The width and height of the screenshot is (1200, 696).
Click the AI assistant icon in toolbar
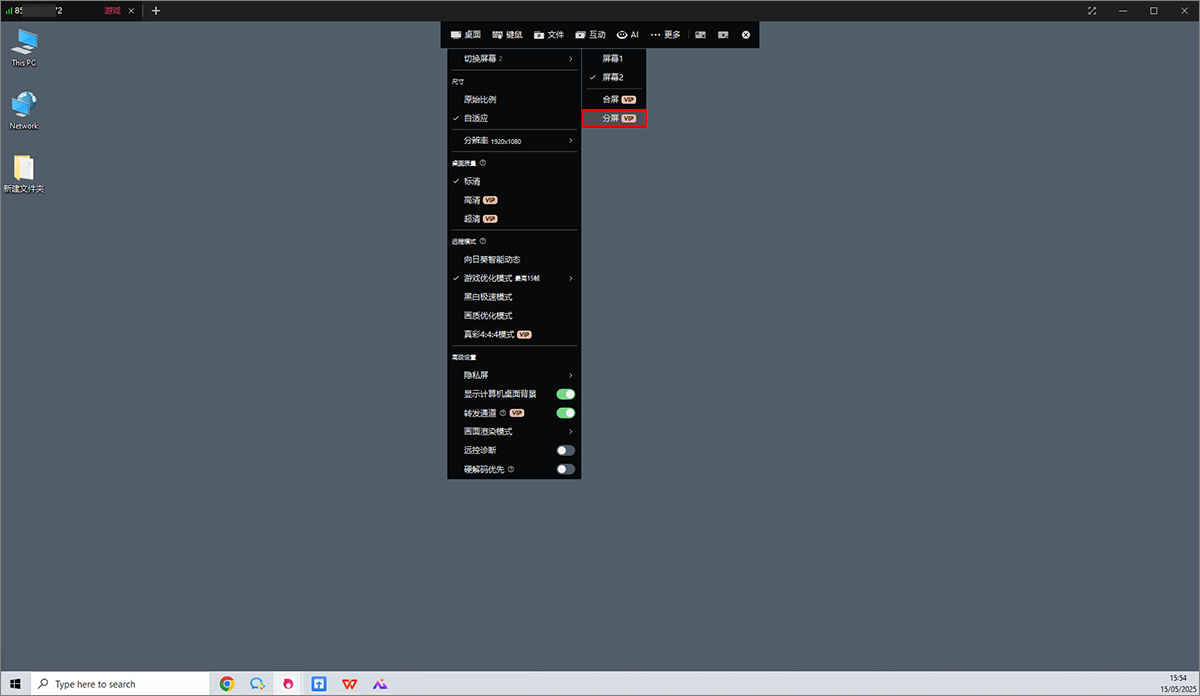pyautogui.click(x=628, y=35)
